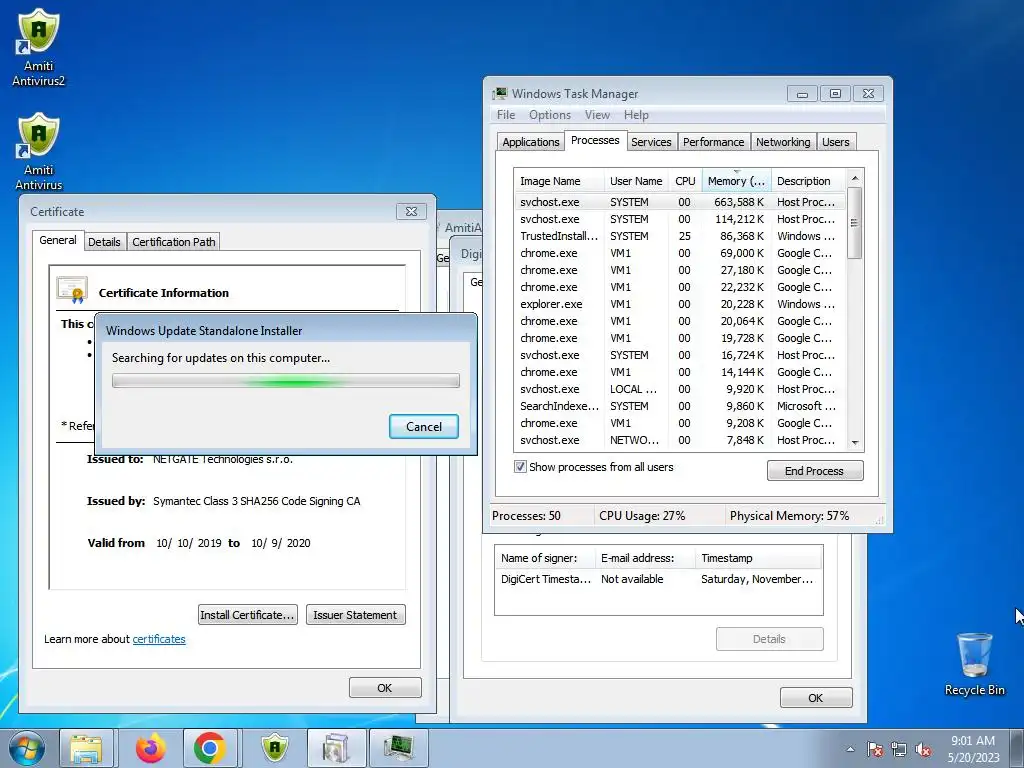Select the SearchIndexer process row
This screenshot has width=1024, height=768.
tap(679, 406)
